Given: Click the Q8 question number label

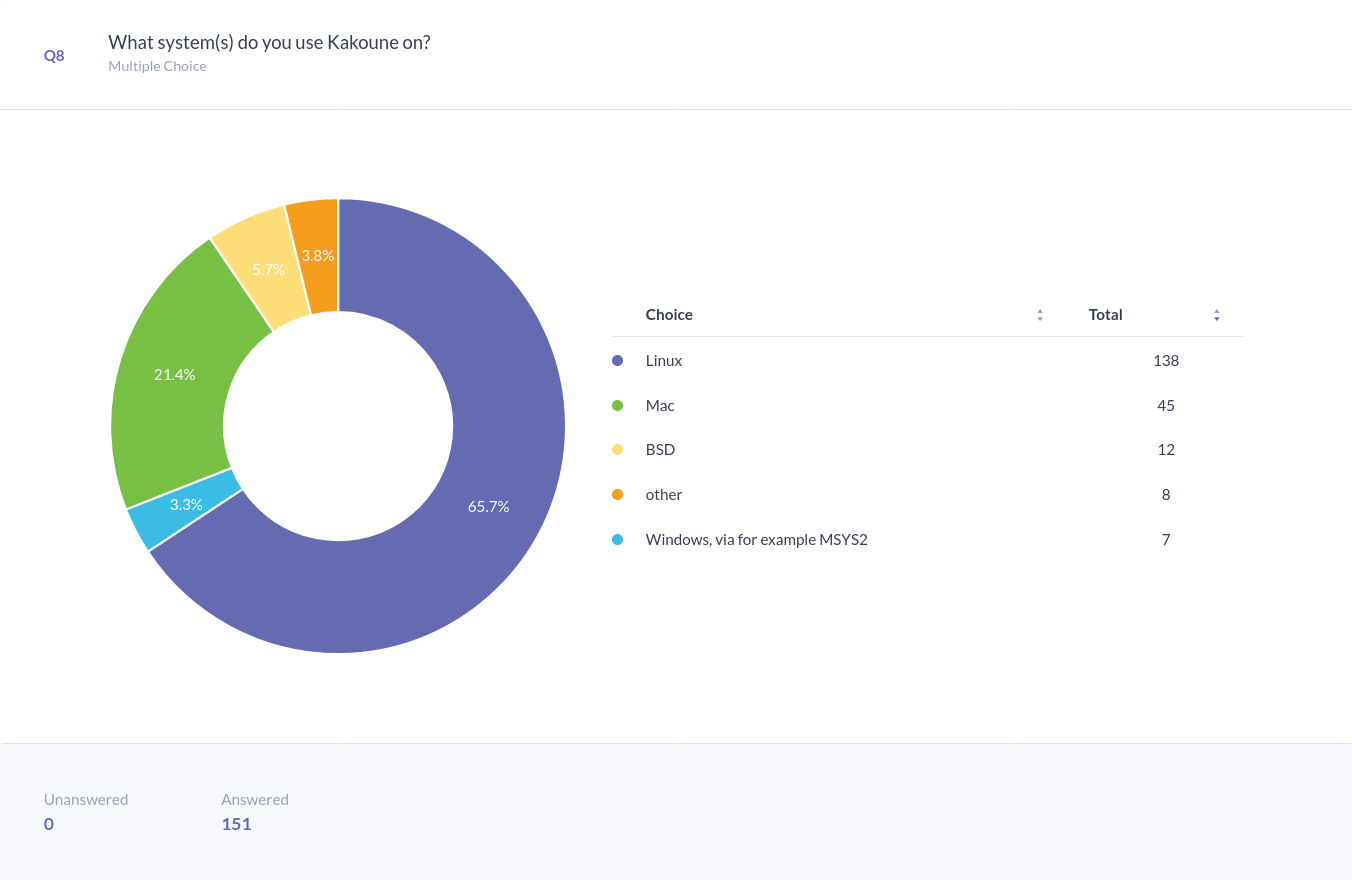Looking at the screenshot, I should point(54,56).
